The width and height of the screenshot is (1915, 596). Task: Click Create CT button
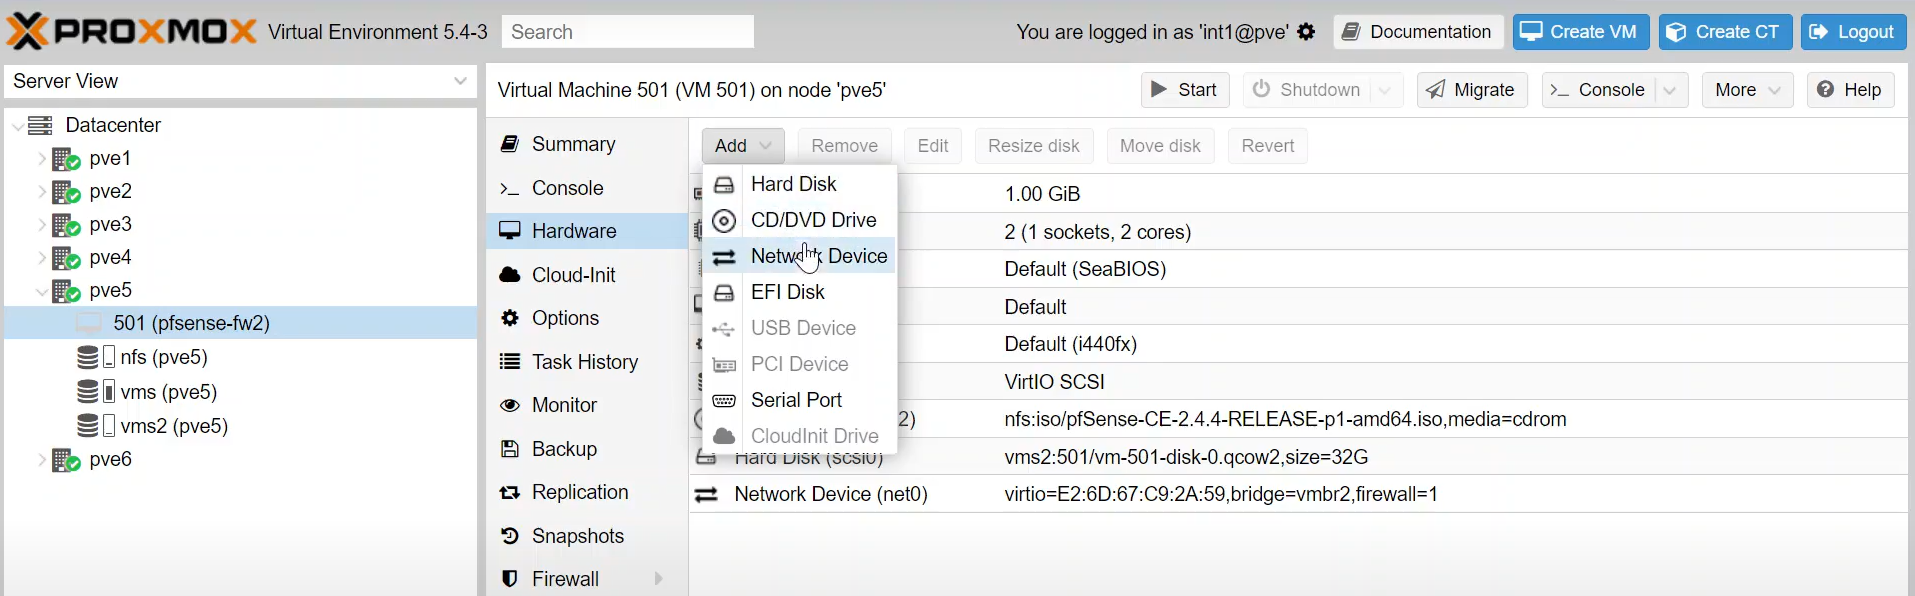click(1726, 32)
